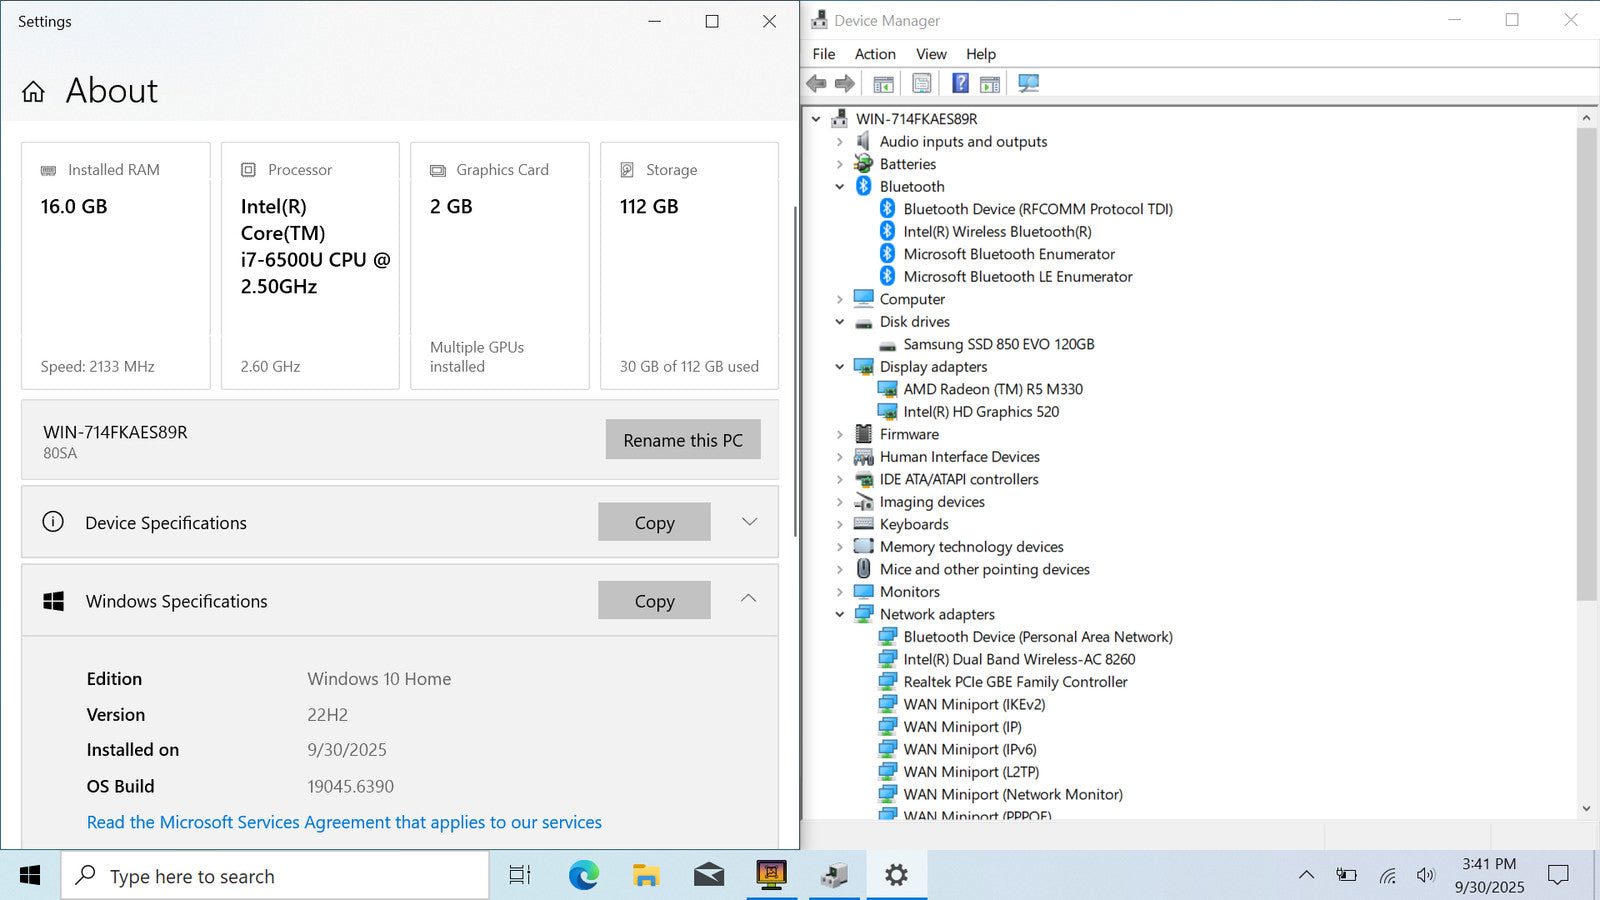
Task: Select AMD Radeon (TM) R5 M330
Action: [993, 389]
